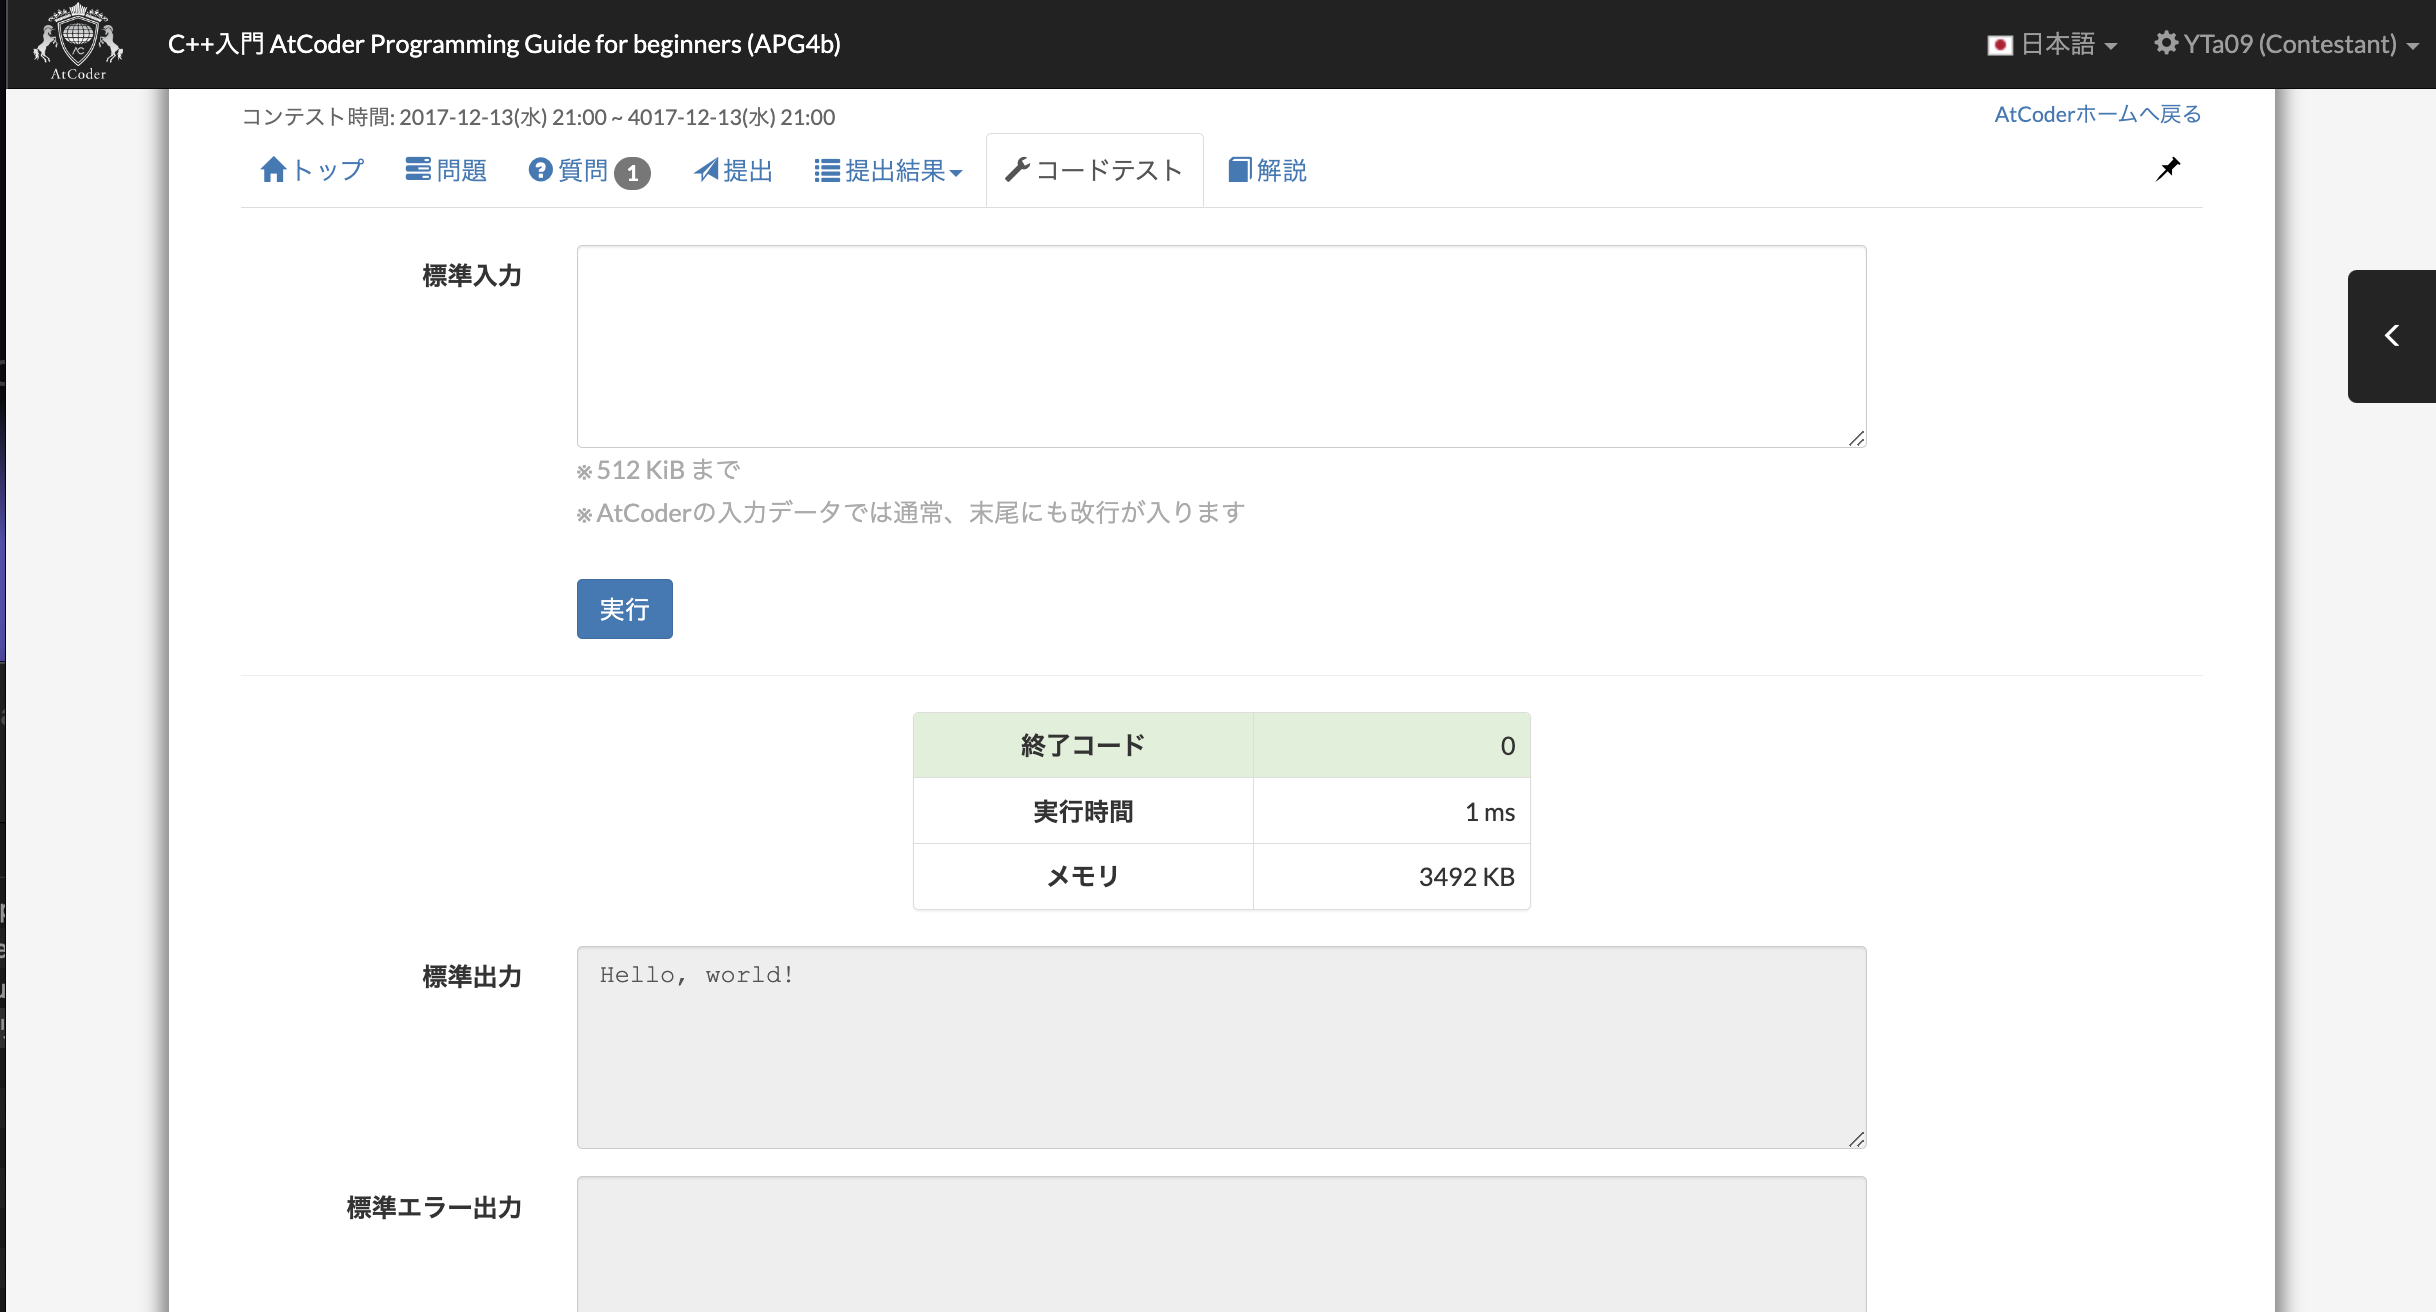Click the 実行時間 label cell
The height and width of the screenshot is (1312, 2436).
(x=1083, y=811)
